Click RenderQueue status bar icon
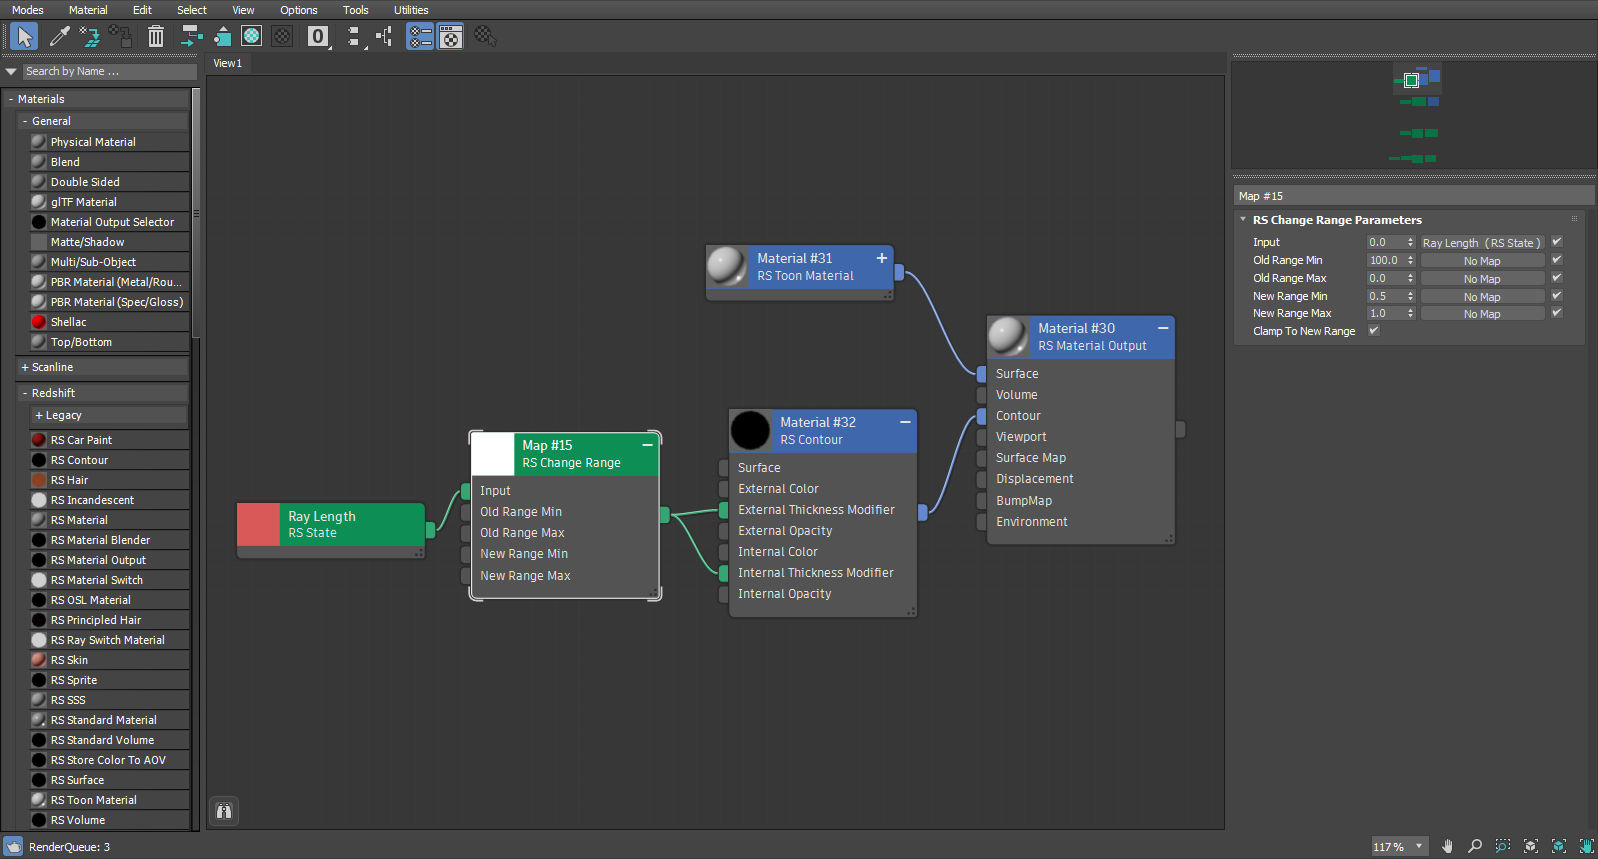This screenshot has height=859, width=1598. tap(13, 846)
